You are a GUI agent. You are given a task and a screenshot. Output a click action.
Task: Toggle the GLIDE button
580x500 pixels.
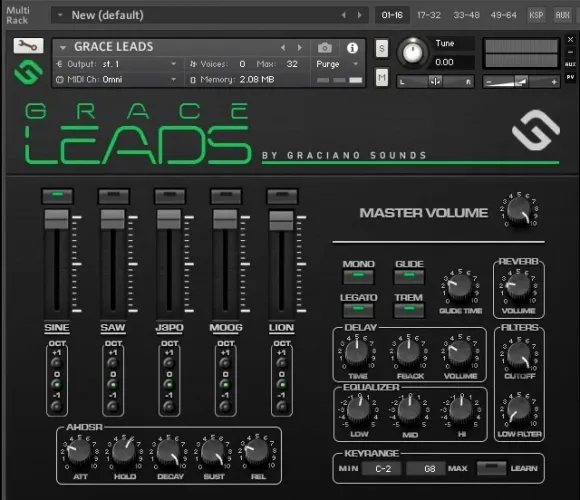click(x=409, y=277)
